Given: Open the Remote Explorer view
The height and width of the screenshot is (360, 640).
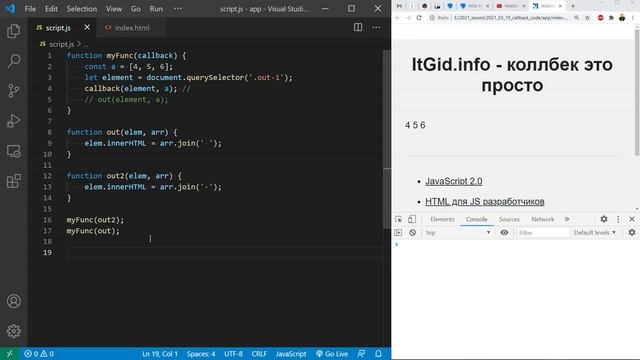Looking at the screenshot, I should click(x=13, y=151).
